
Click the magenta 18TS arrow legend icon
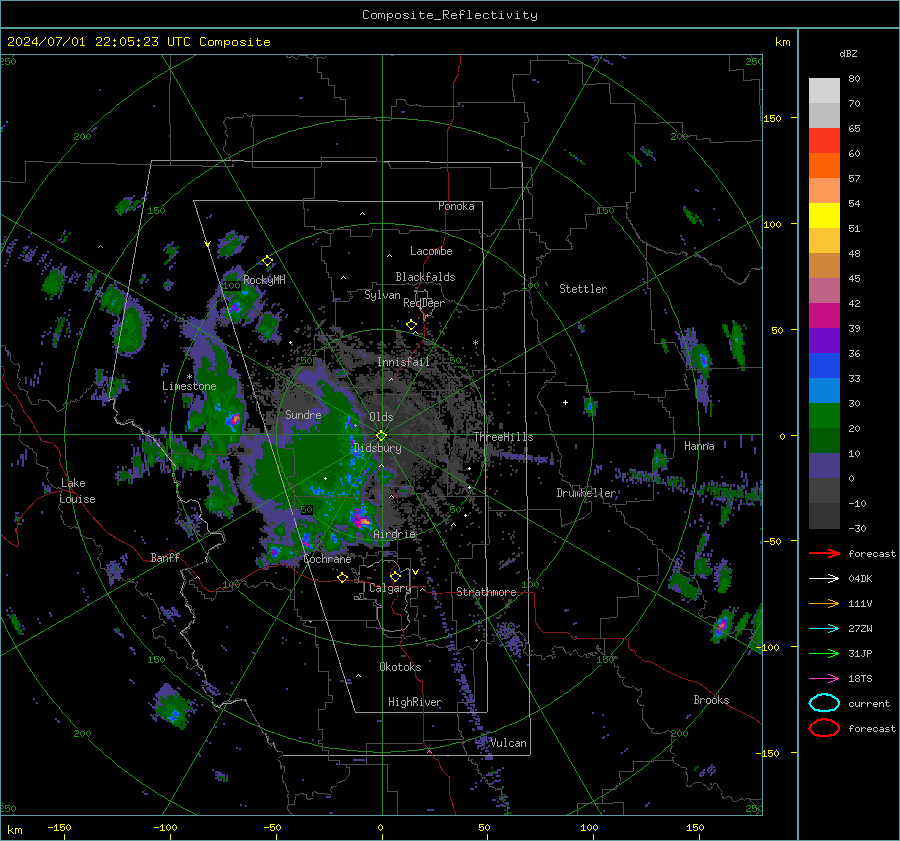pyautogui.click(x=824, y=679)
